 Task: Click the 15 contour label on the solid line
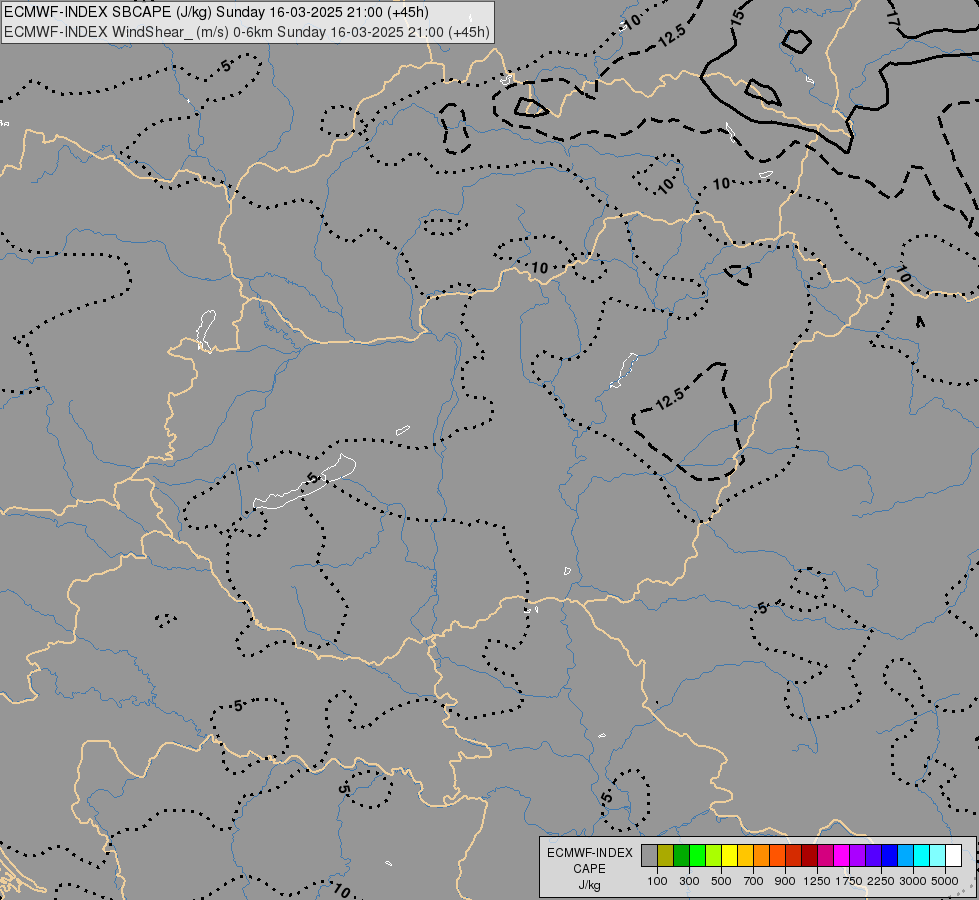coord(739,17)
